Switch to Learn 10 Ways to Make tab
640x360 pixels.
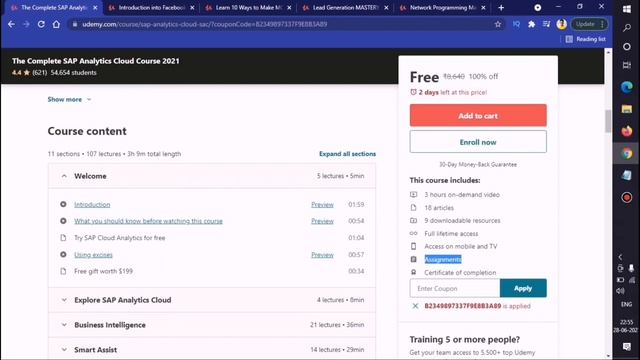(x=248, y=8)
